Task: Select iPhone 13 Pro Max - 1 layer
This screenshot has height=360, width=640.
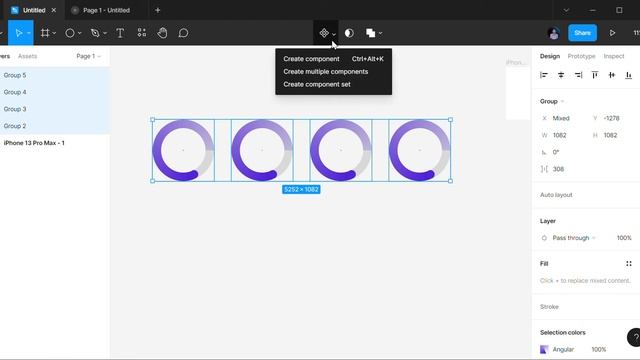Action: 55,143
